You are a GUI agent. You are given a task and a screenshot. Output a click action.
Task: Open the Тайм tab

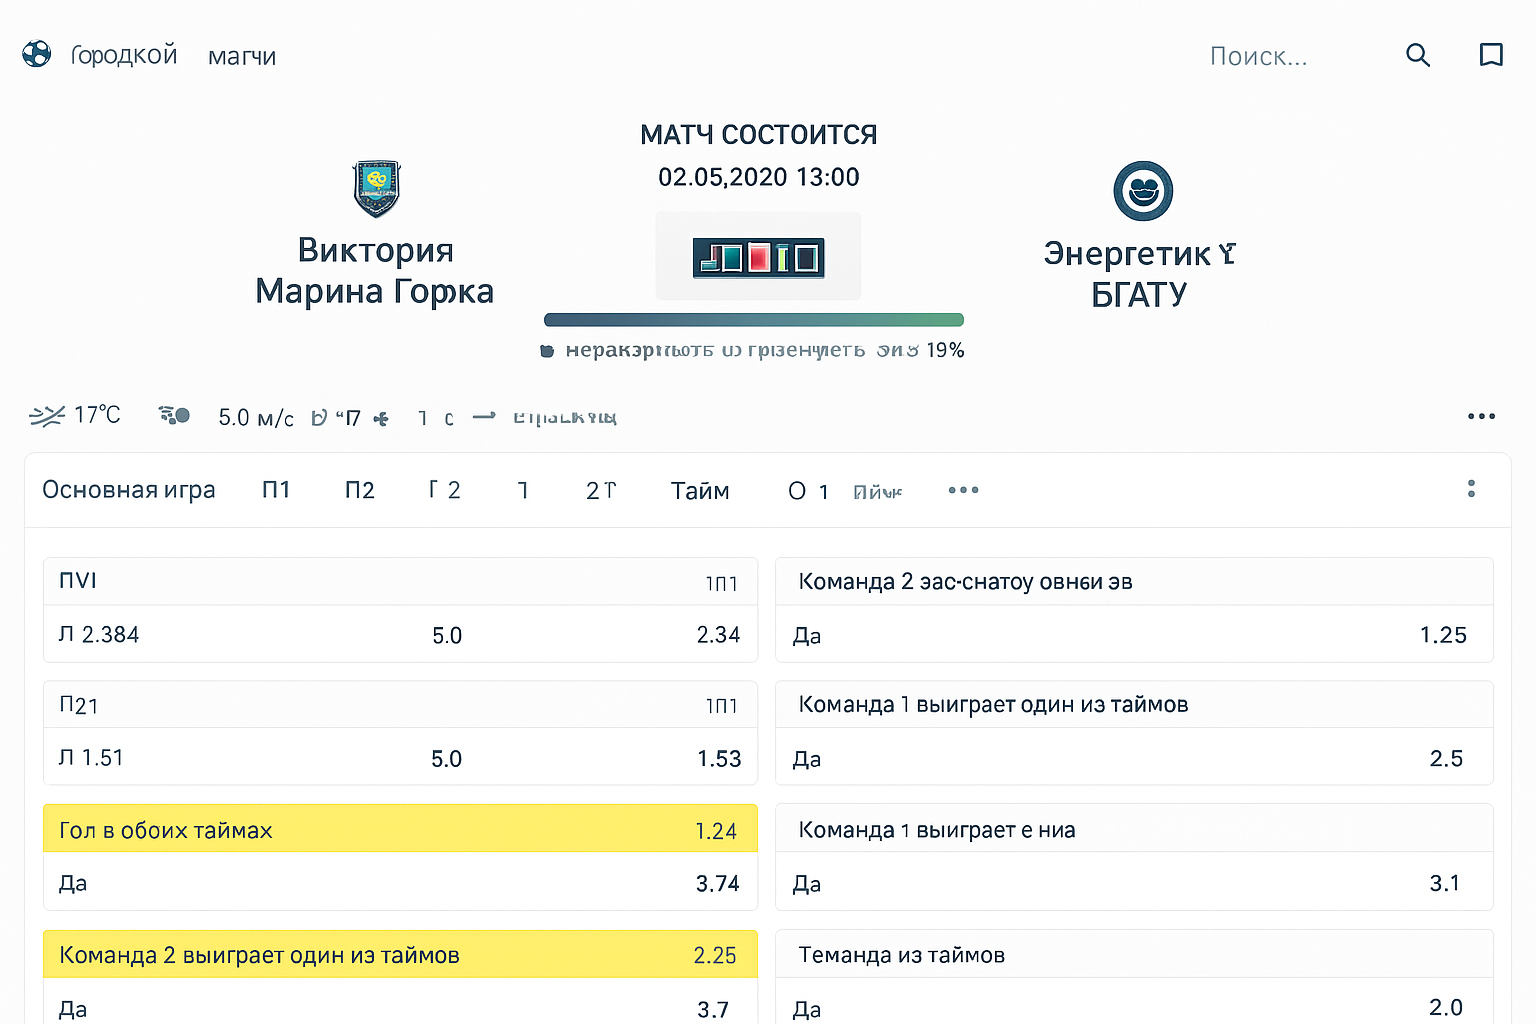(700, 491)
